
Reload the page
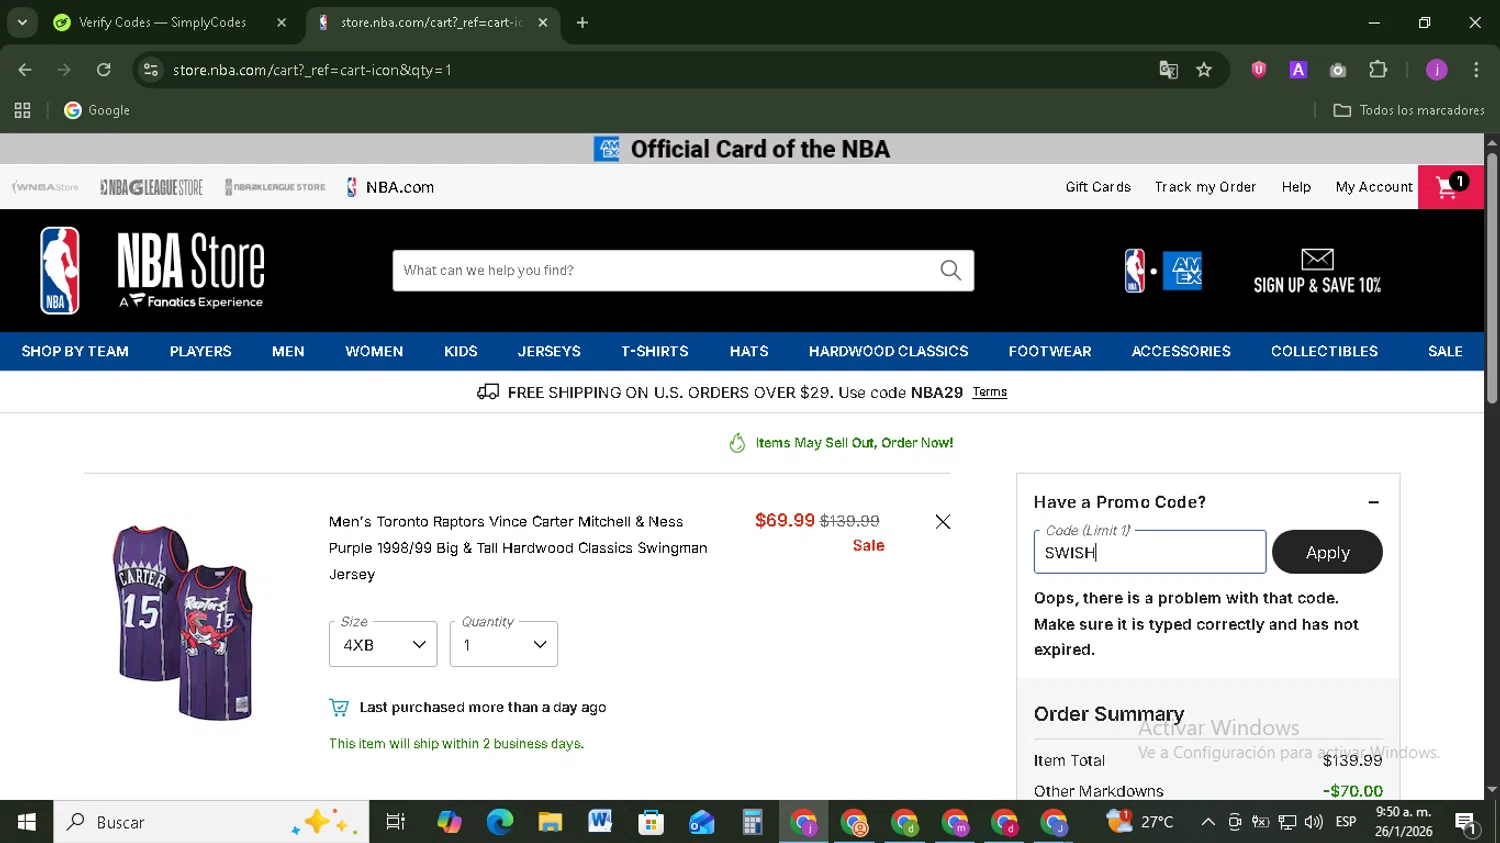pos(104,70)
